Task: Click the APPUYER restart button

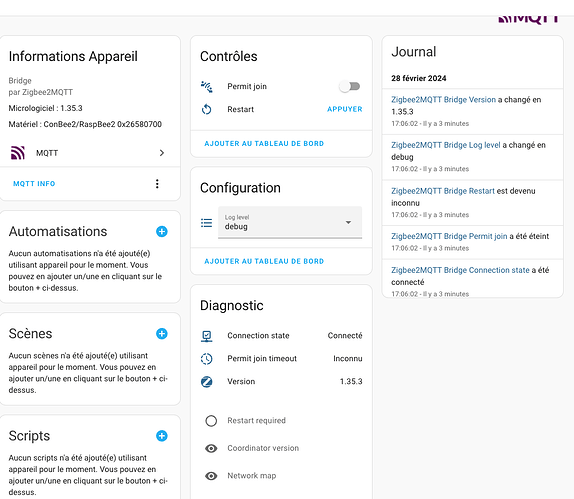Action: click(x=344, y=109)
